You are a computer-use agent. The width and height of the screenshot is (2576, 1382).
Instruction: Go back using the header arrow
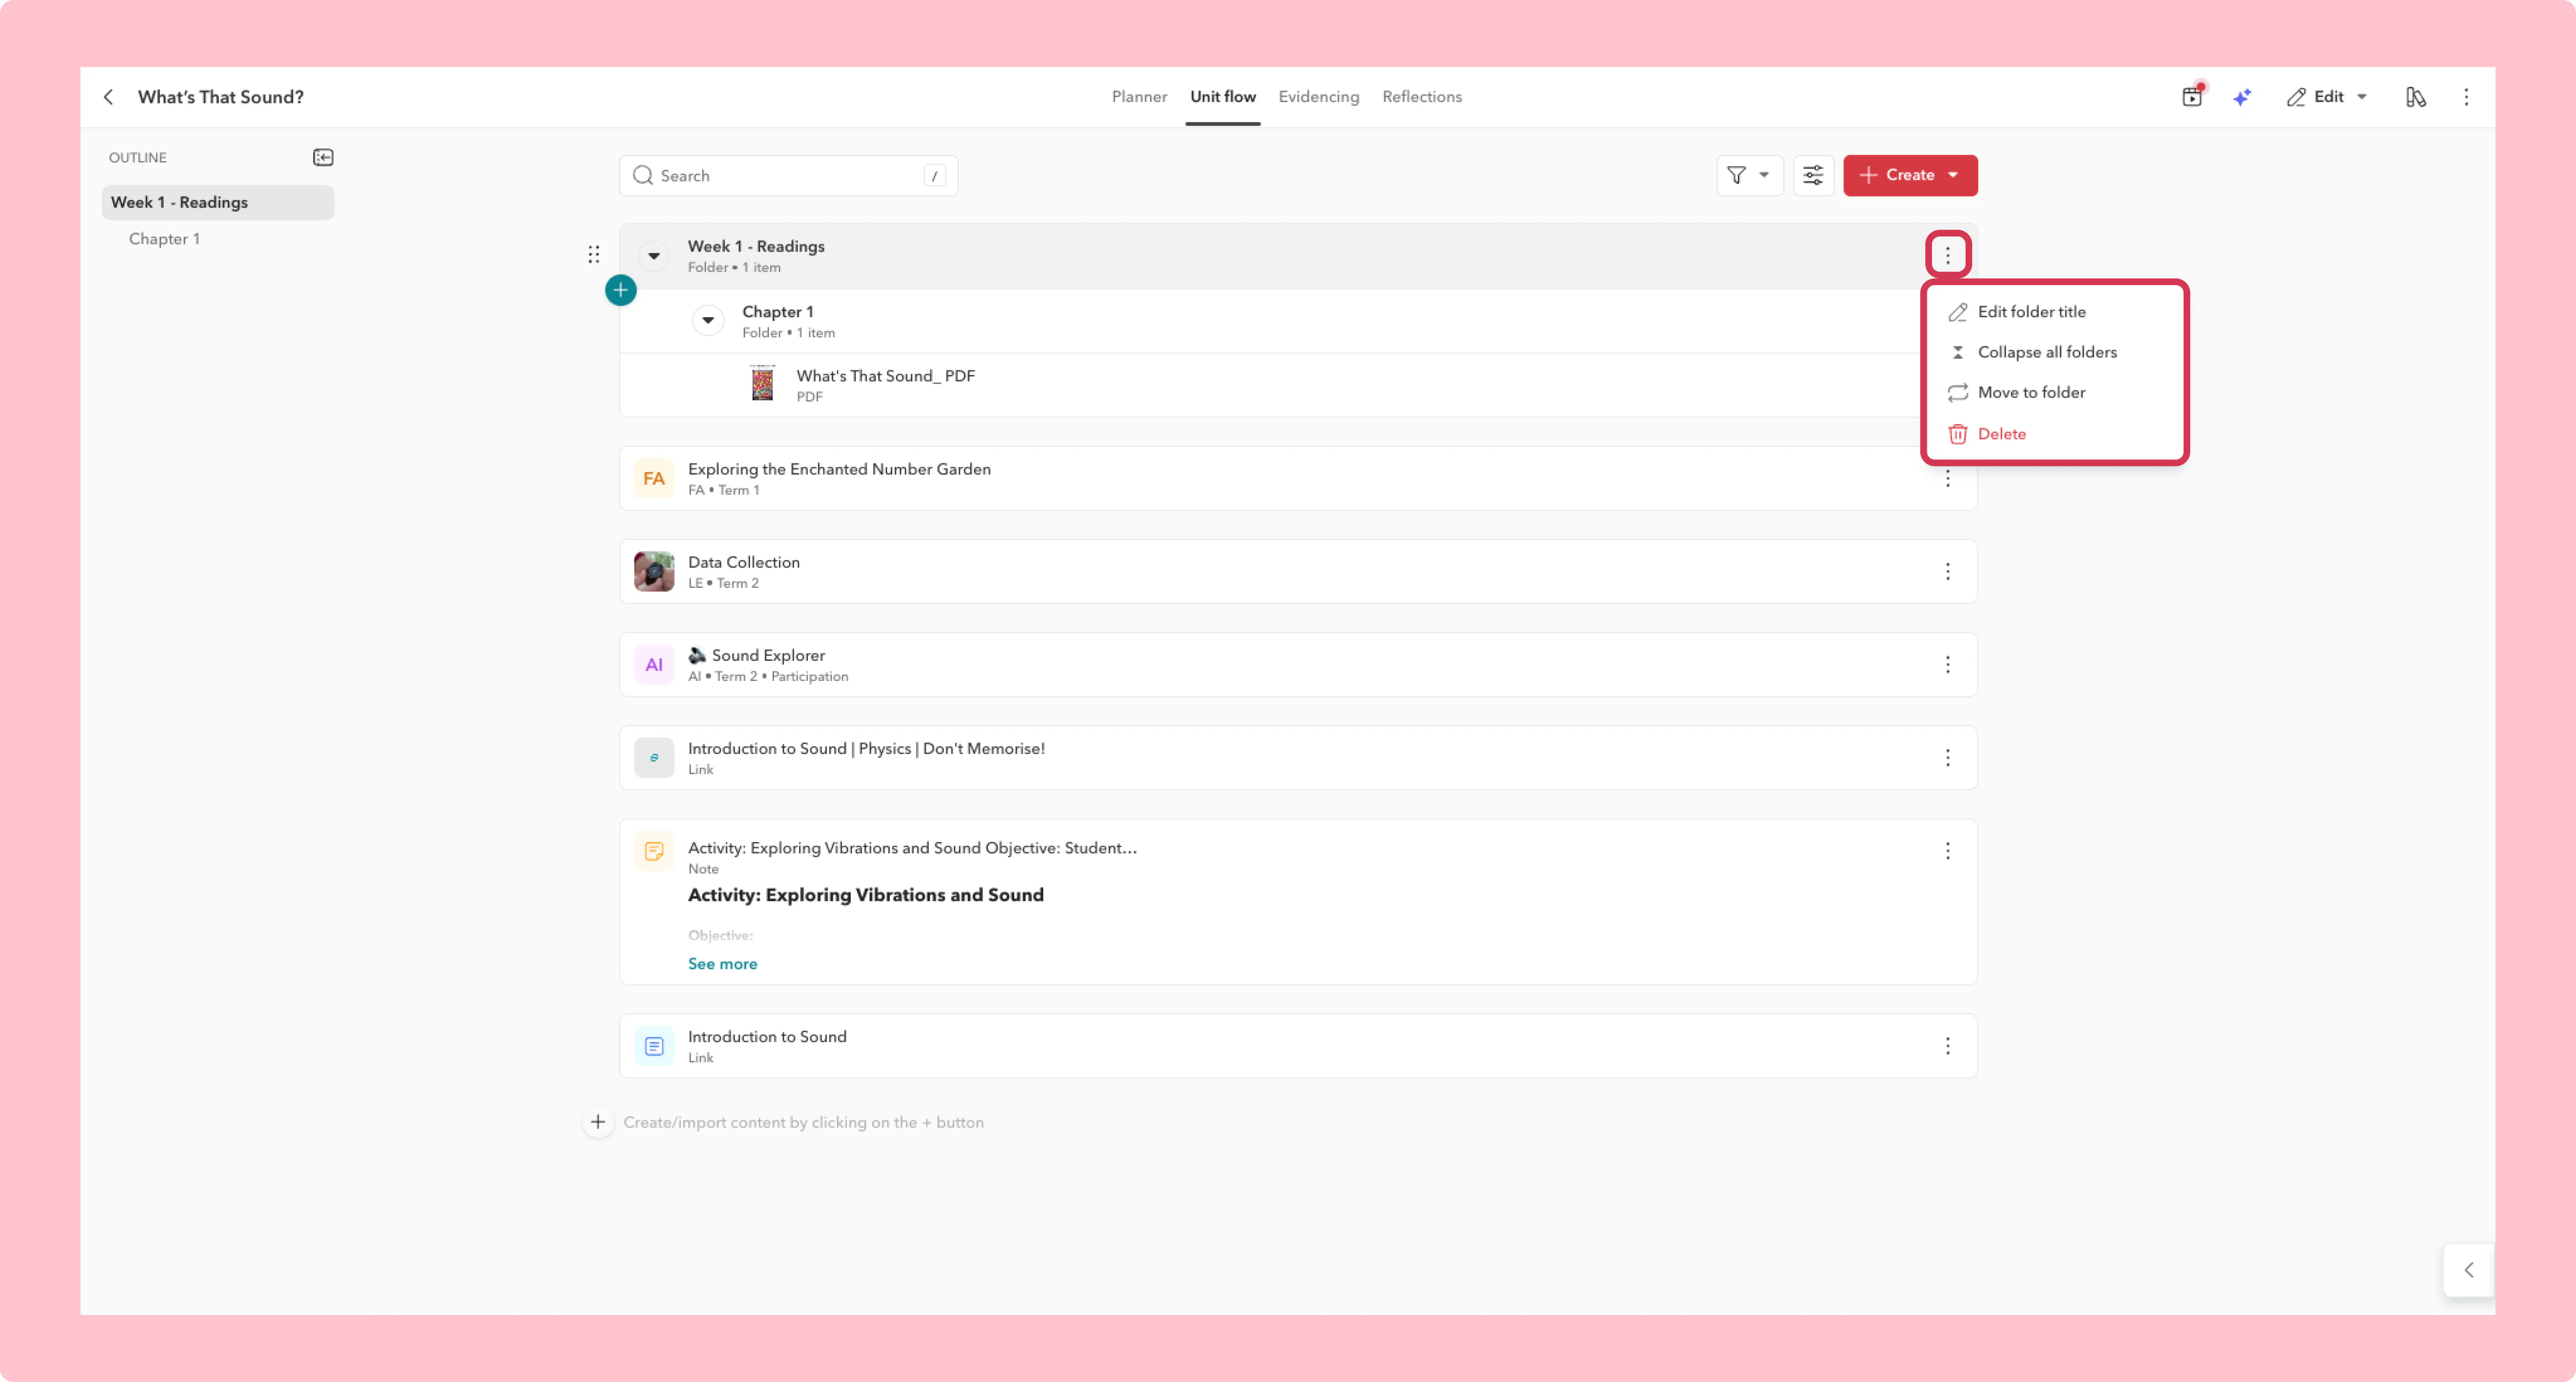click(108, 97)
